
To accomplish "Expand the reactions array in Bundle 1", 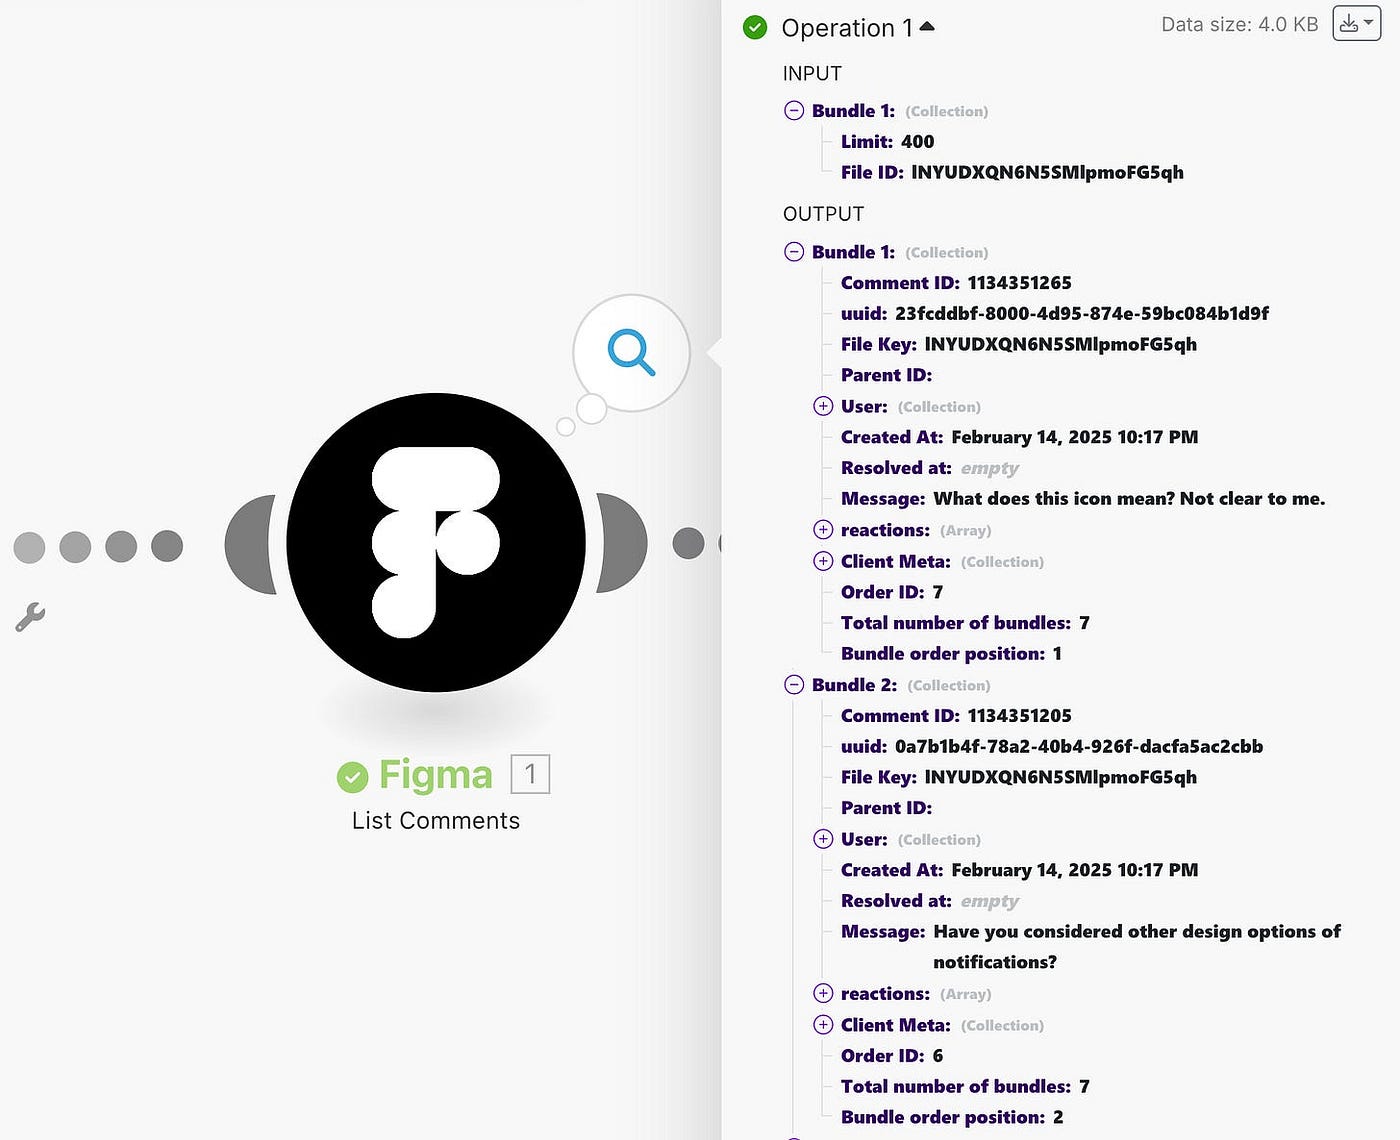I will [x=823, y=530].
